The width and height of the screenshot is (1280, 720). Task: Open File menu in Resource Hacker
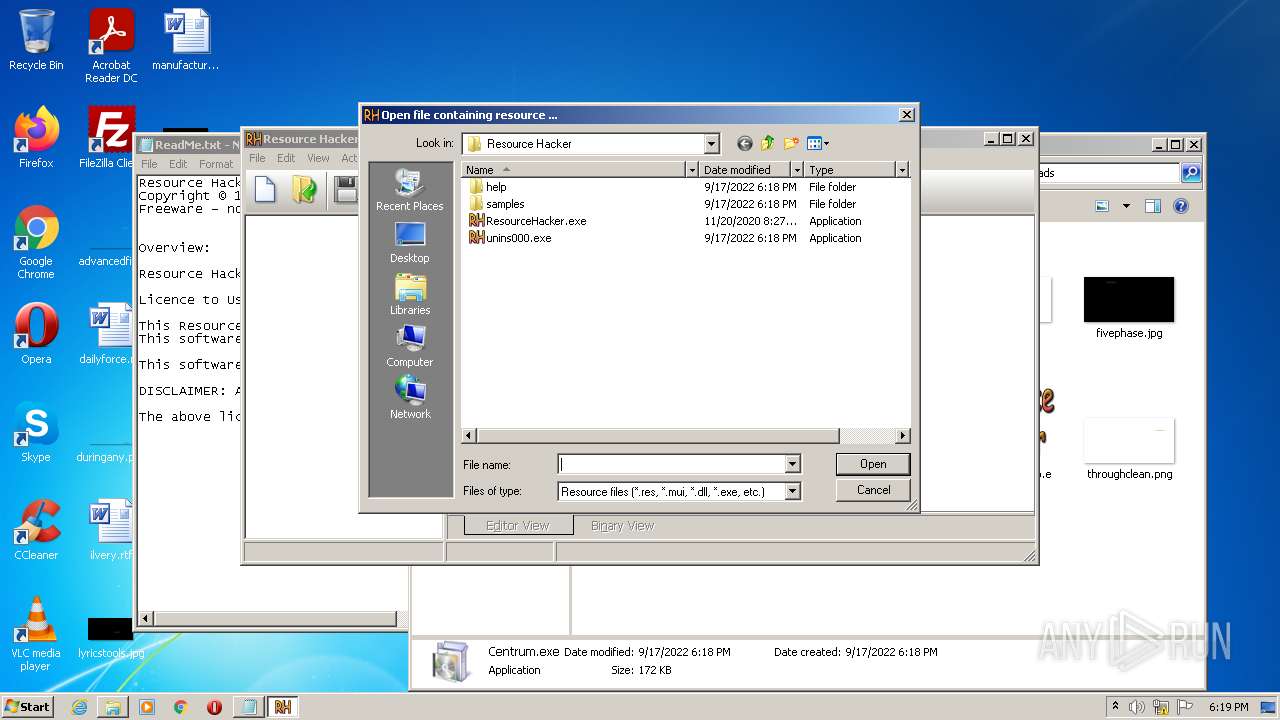pyautogui.click(x=257, y=158)
